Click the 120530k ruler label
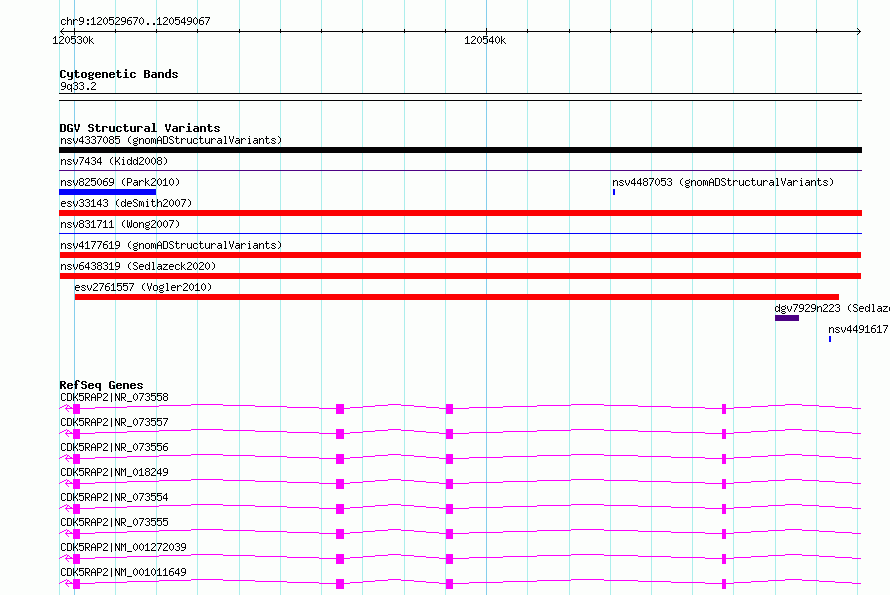This screenshot has width=890, height=595. pos(73,40)
